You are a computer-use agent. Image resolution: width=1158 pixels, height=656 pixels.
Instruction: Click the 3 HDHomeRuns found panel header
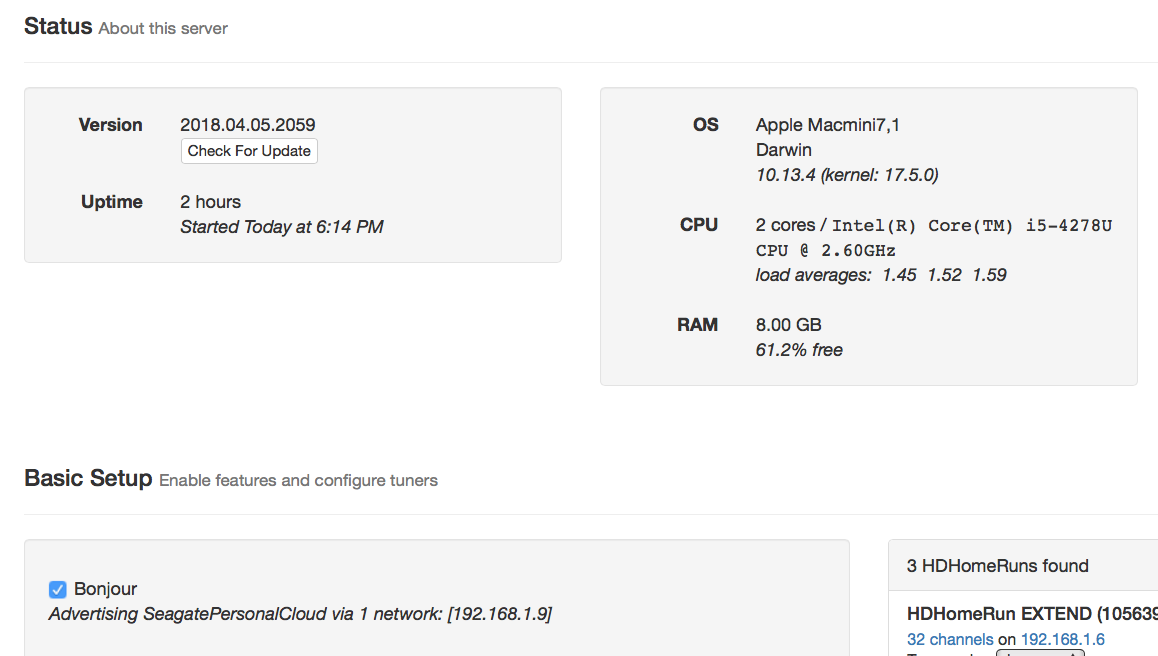[997, 566]
